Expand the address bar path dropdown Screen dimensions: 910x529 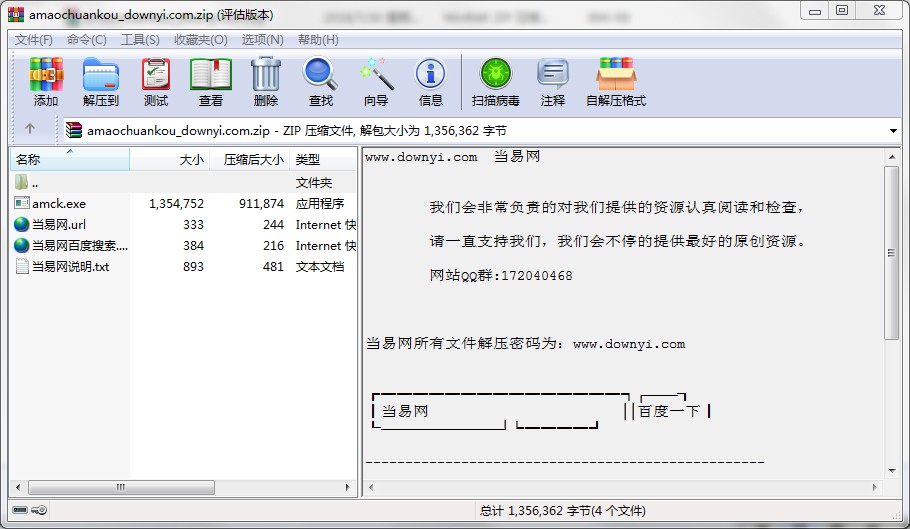(x=893, y=131)
